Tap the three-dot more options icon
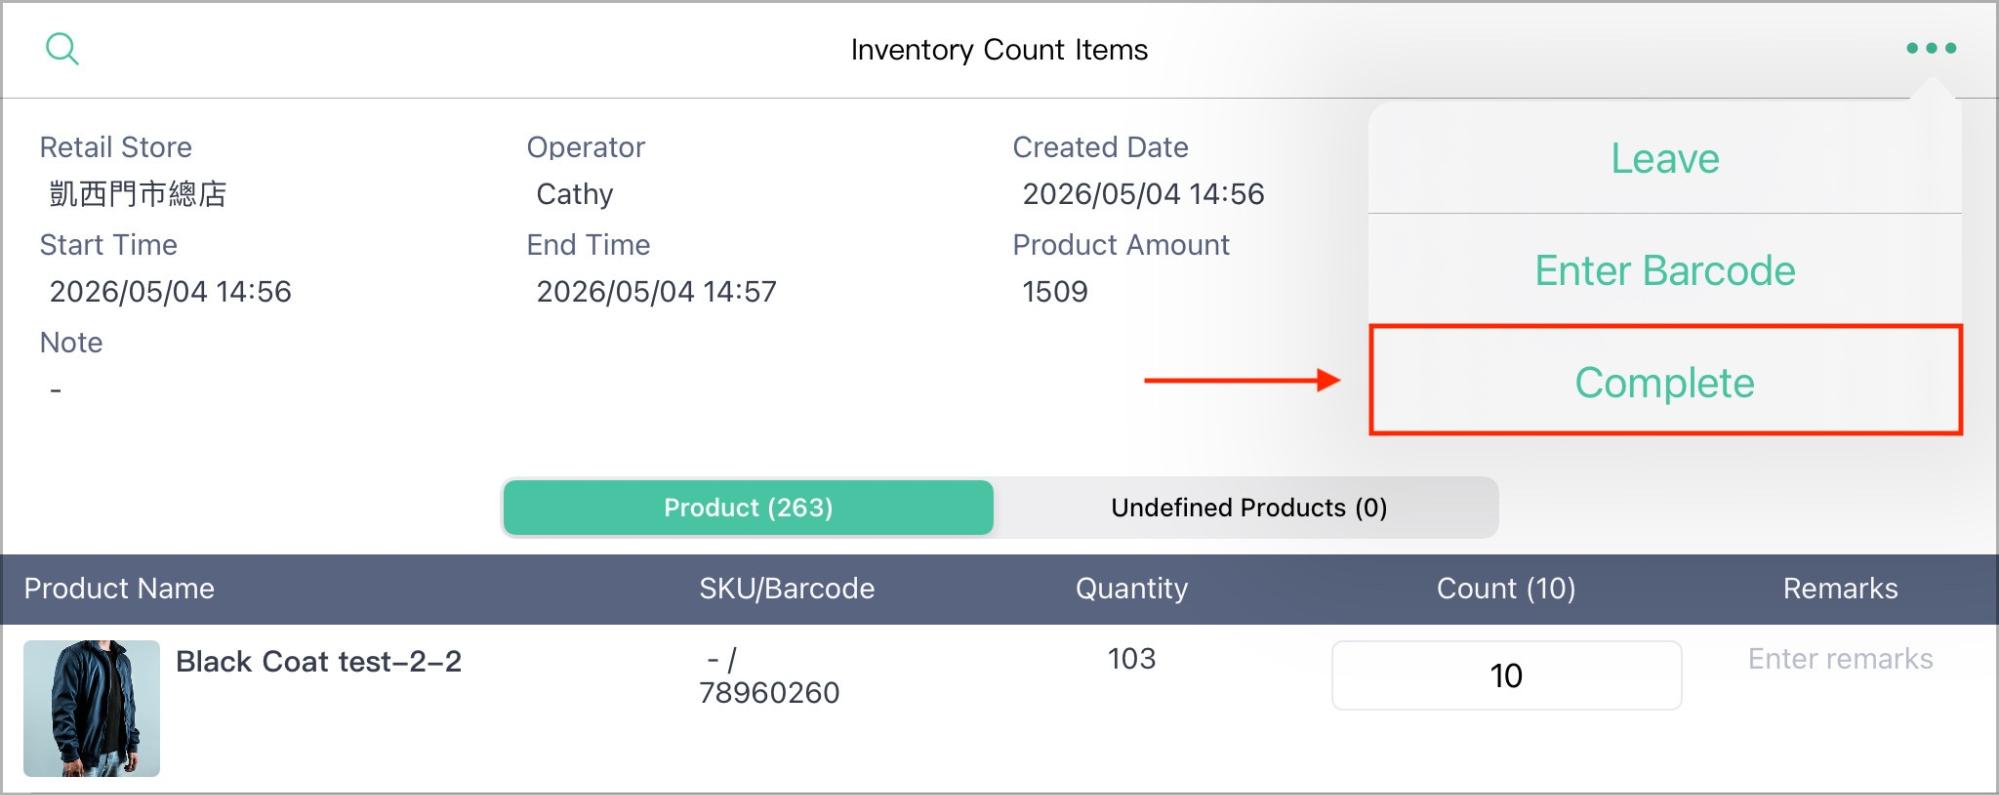The image size is (1999, 795). pos(1931,48)
